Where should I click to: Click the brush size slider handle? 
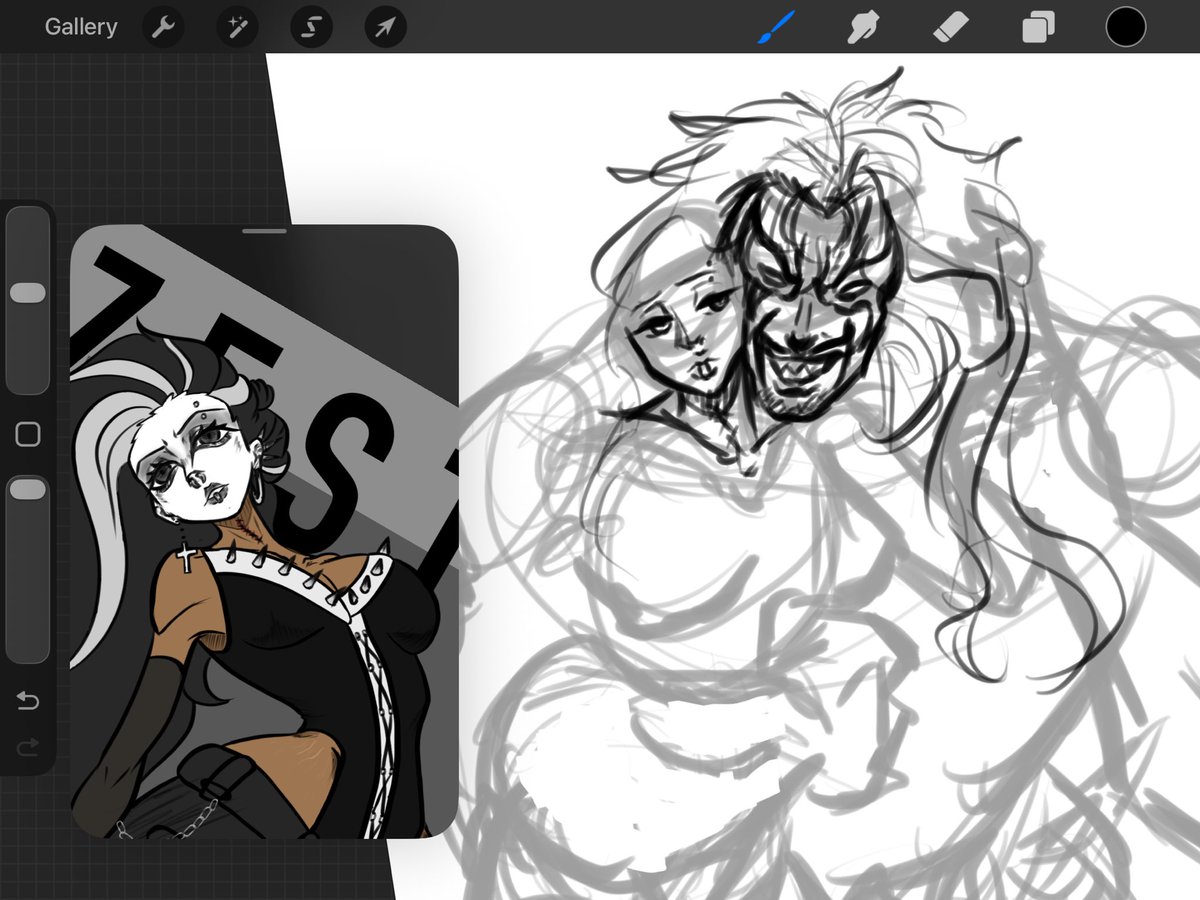[x=27, y=293]
